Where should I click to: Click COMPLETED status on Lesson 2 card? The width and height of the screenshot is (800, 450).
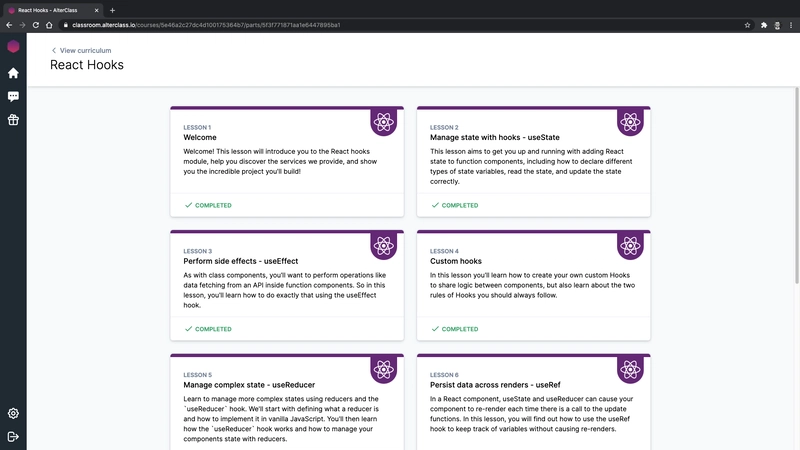[x=455, y=205]
